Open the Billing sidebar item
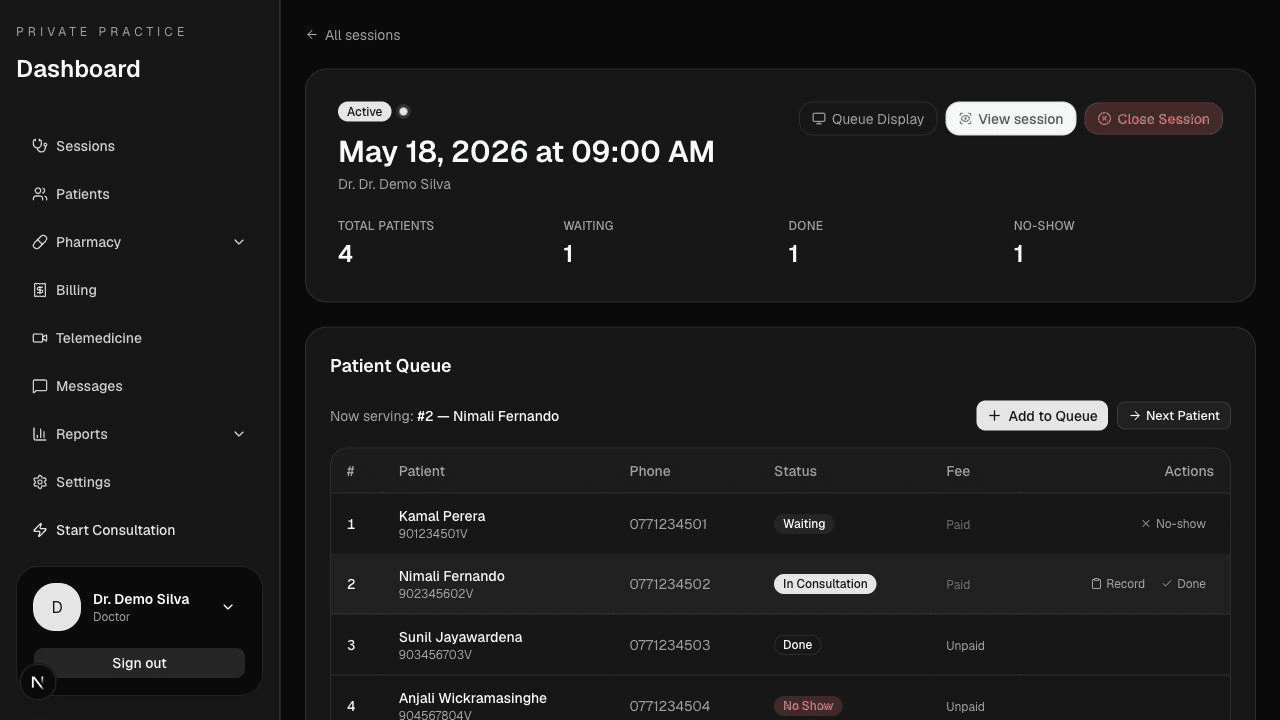Viewport: 1280px width, 720px height. [140, 290]
